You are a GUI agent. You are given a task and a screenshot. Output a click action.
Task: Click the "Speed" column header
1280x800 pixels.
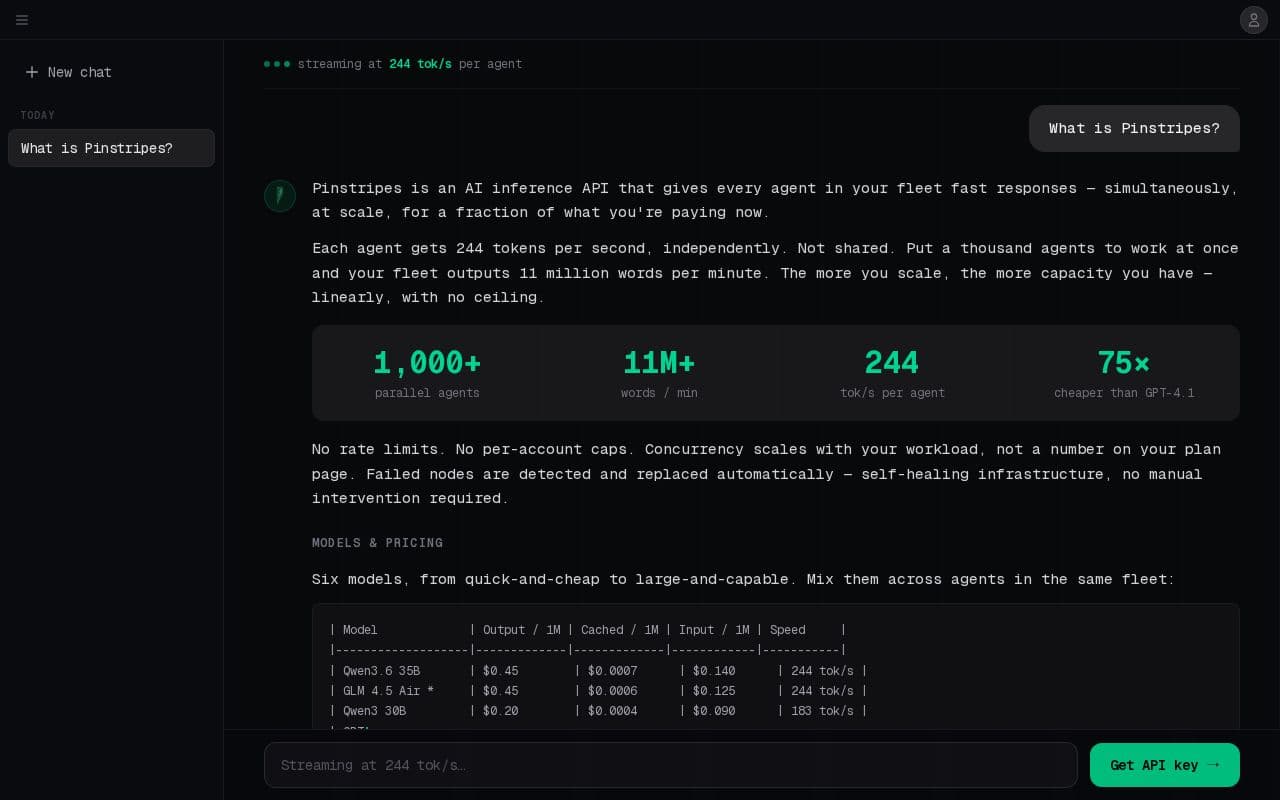pyautogui.click(x=787, y=630)
